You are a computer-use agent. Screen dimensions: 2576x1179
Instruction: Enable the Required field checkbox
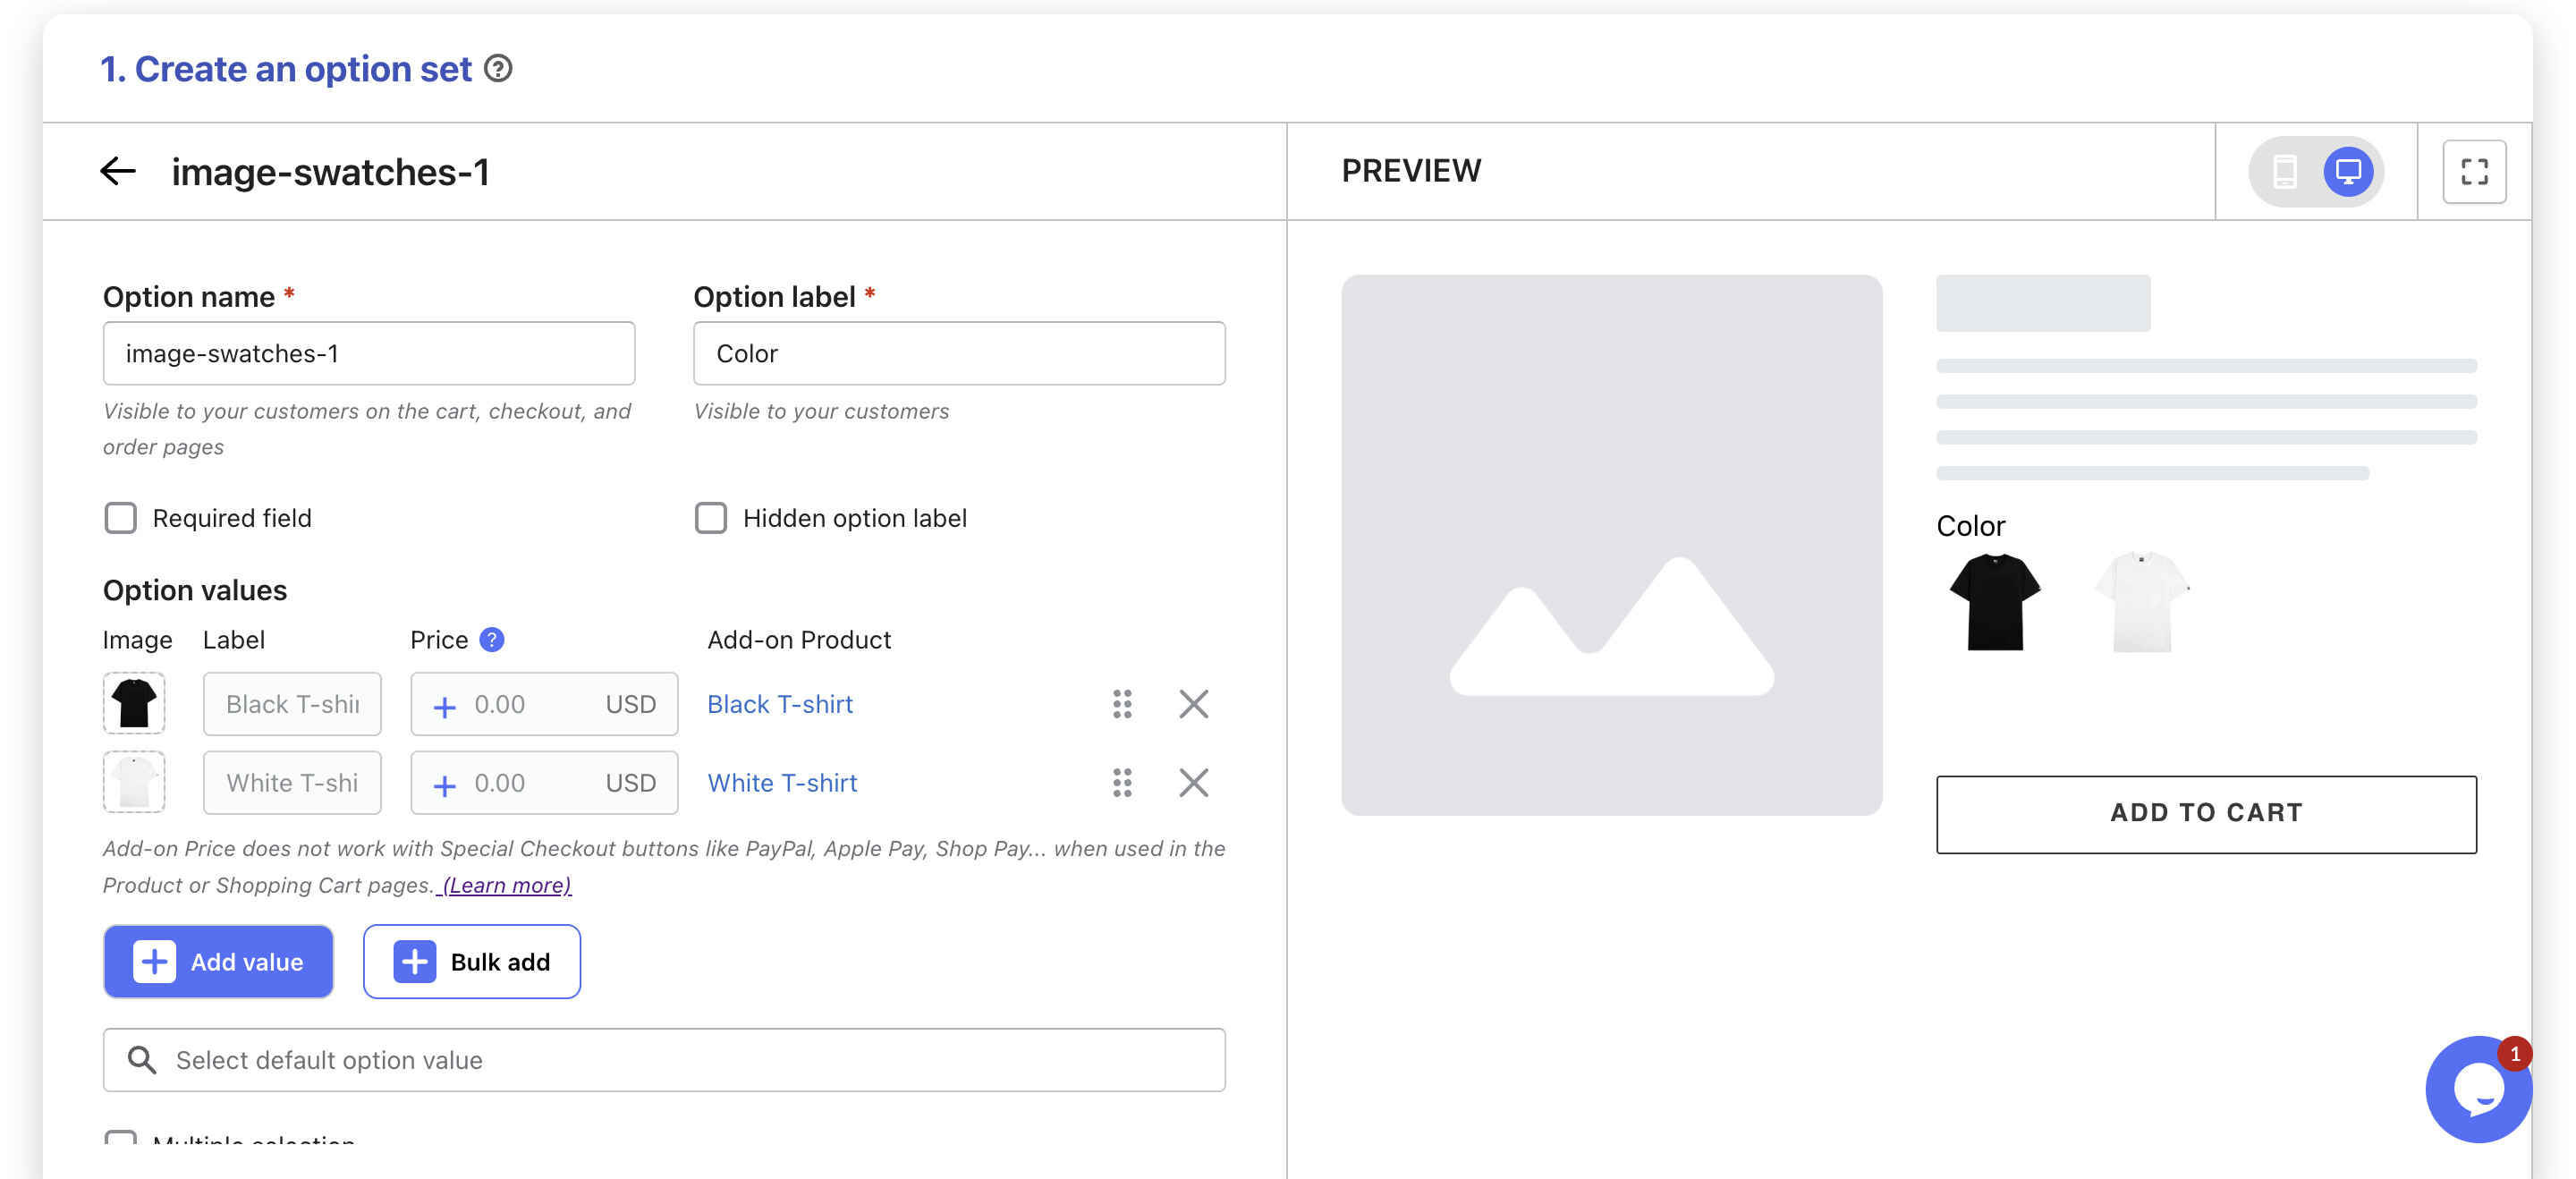click(x=121, y=518)
